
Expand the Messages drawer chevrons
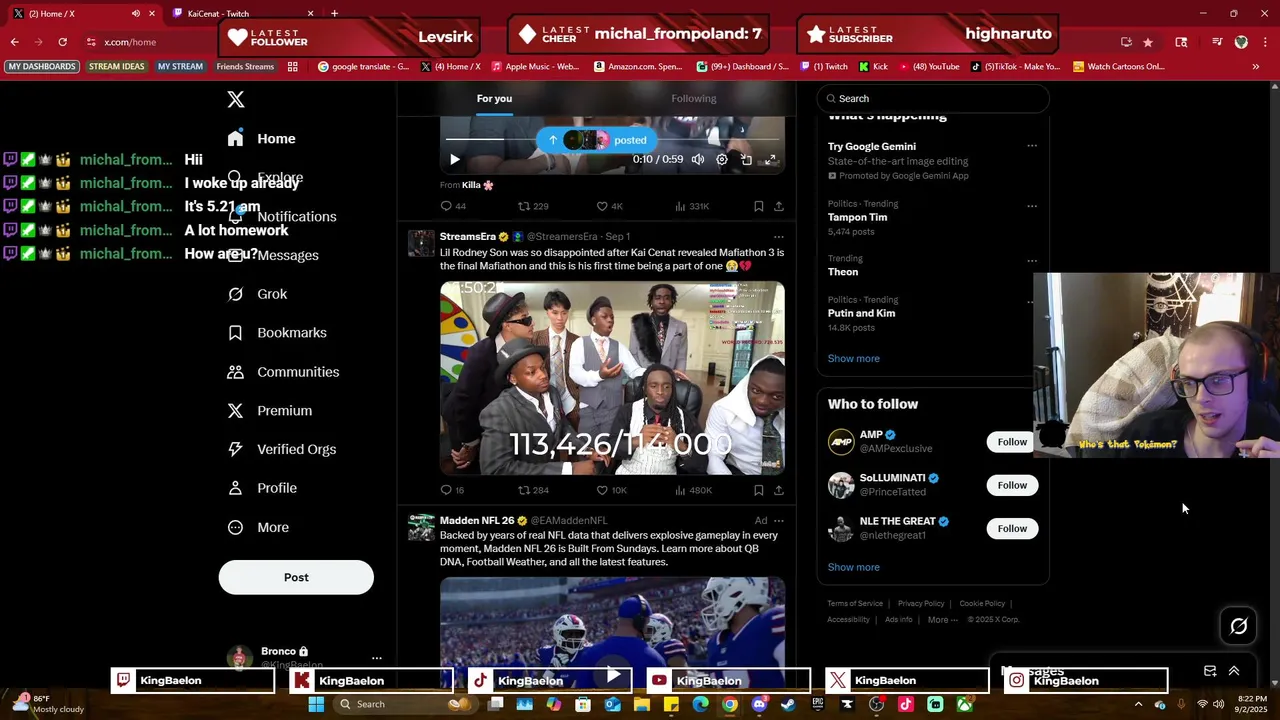point(1234,671)
